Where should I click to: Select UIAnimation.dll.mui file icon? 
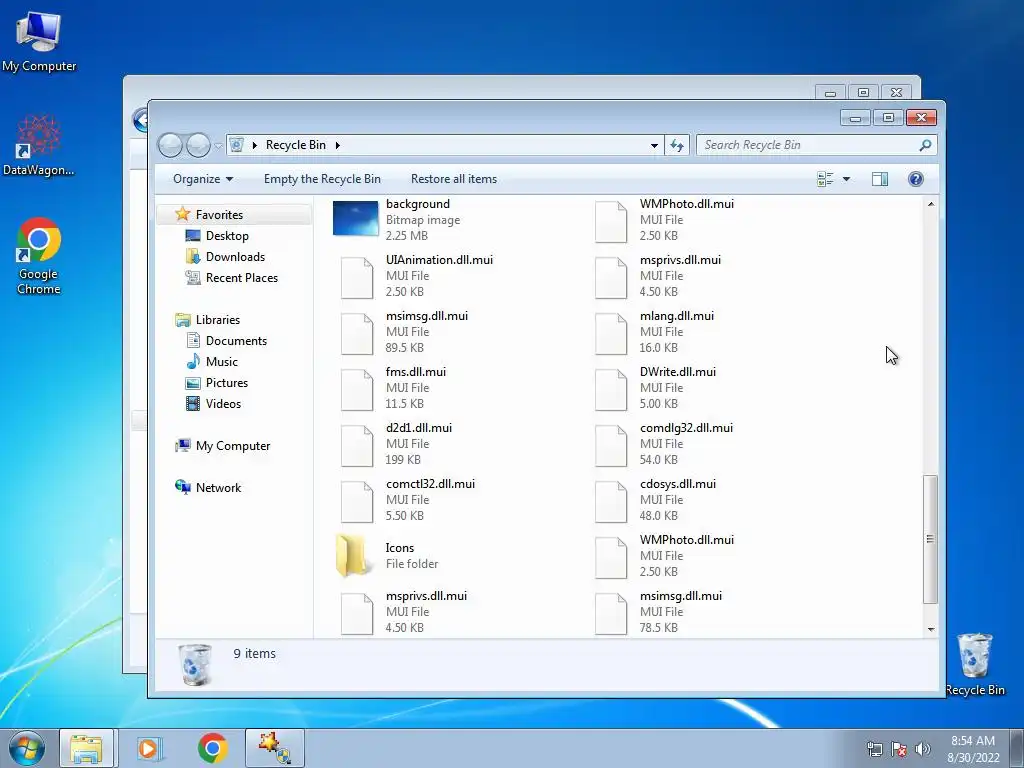pos(357,278)
